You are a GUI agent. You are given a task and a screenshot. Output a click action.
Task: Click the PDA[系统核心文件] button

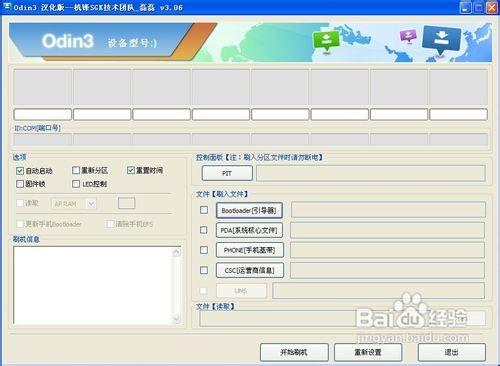(249, 230)
